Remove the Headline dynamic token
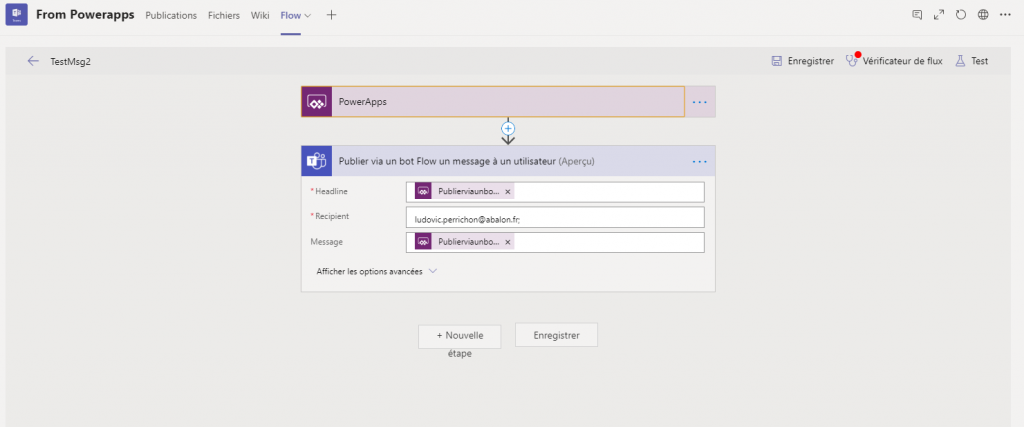 coord(507,192)
